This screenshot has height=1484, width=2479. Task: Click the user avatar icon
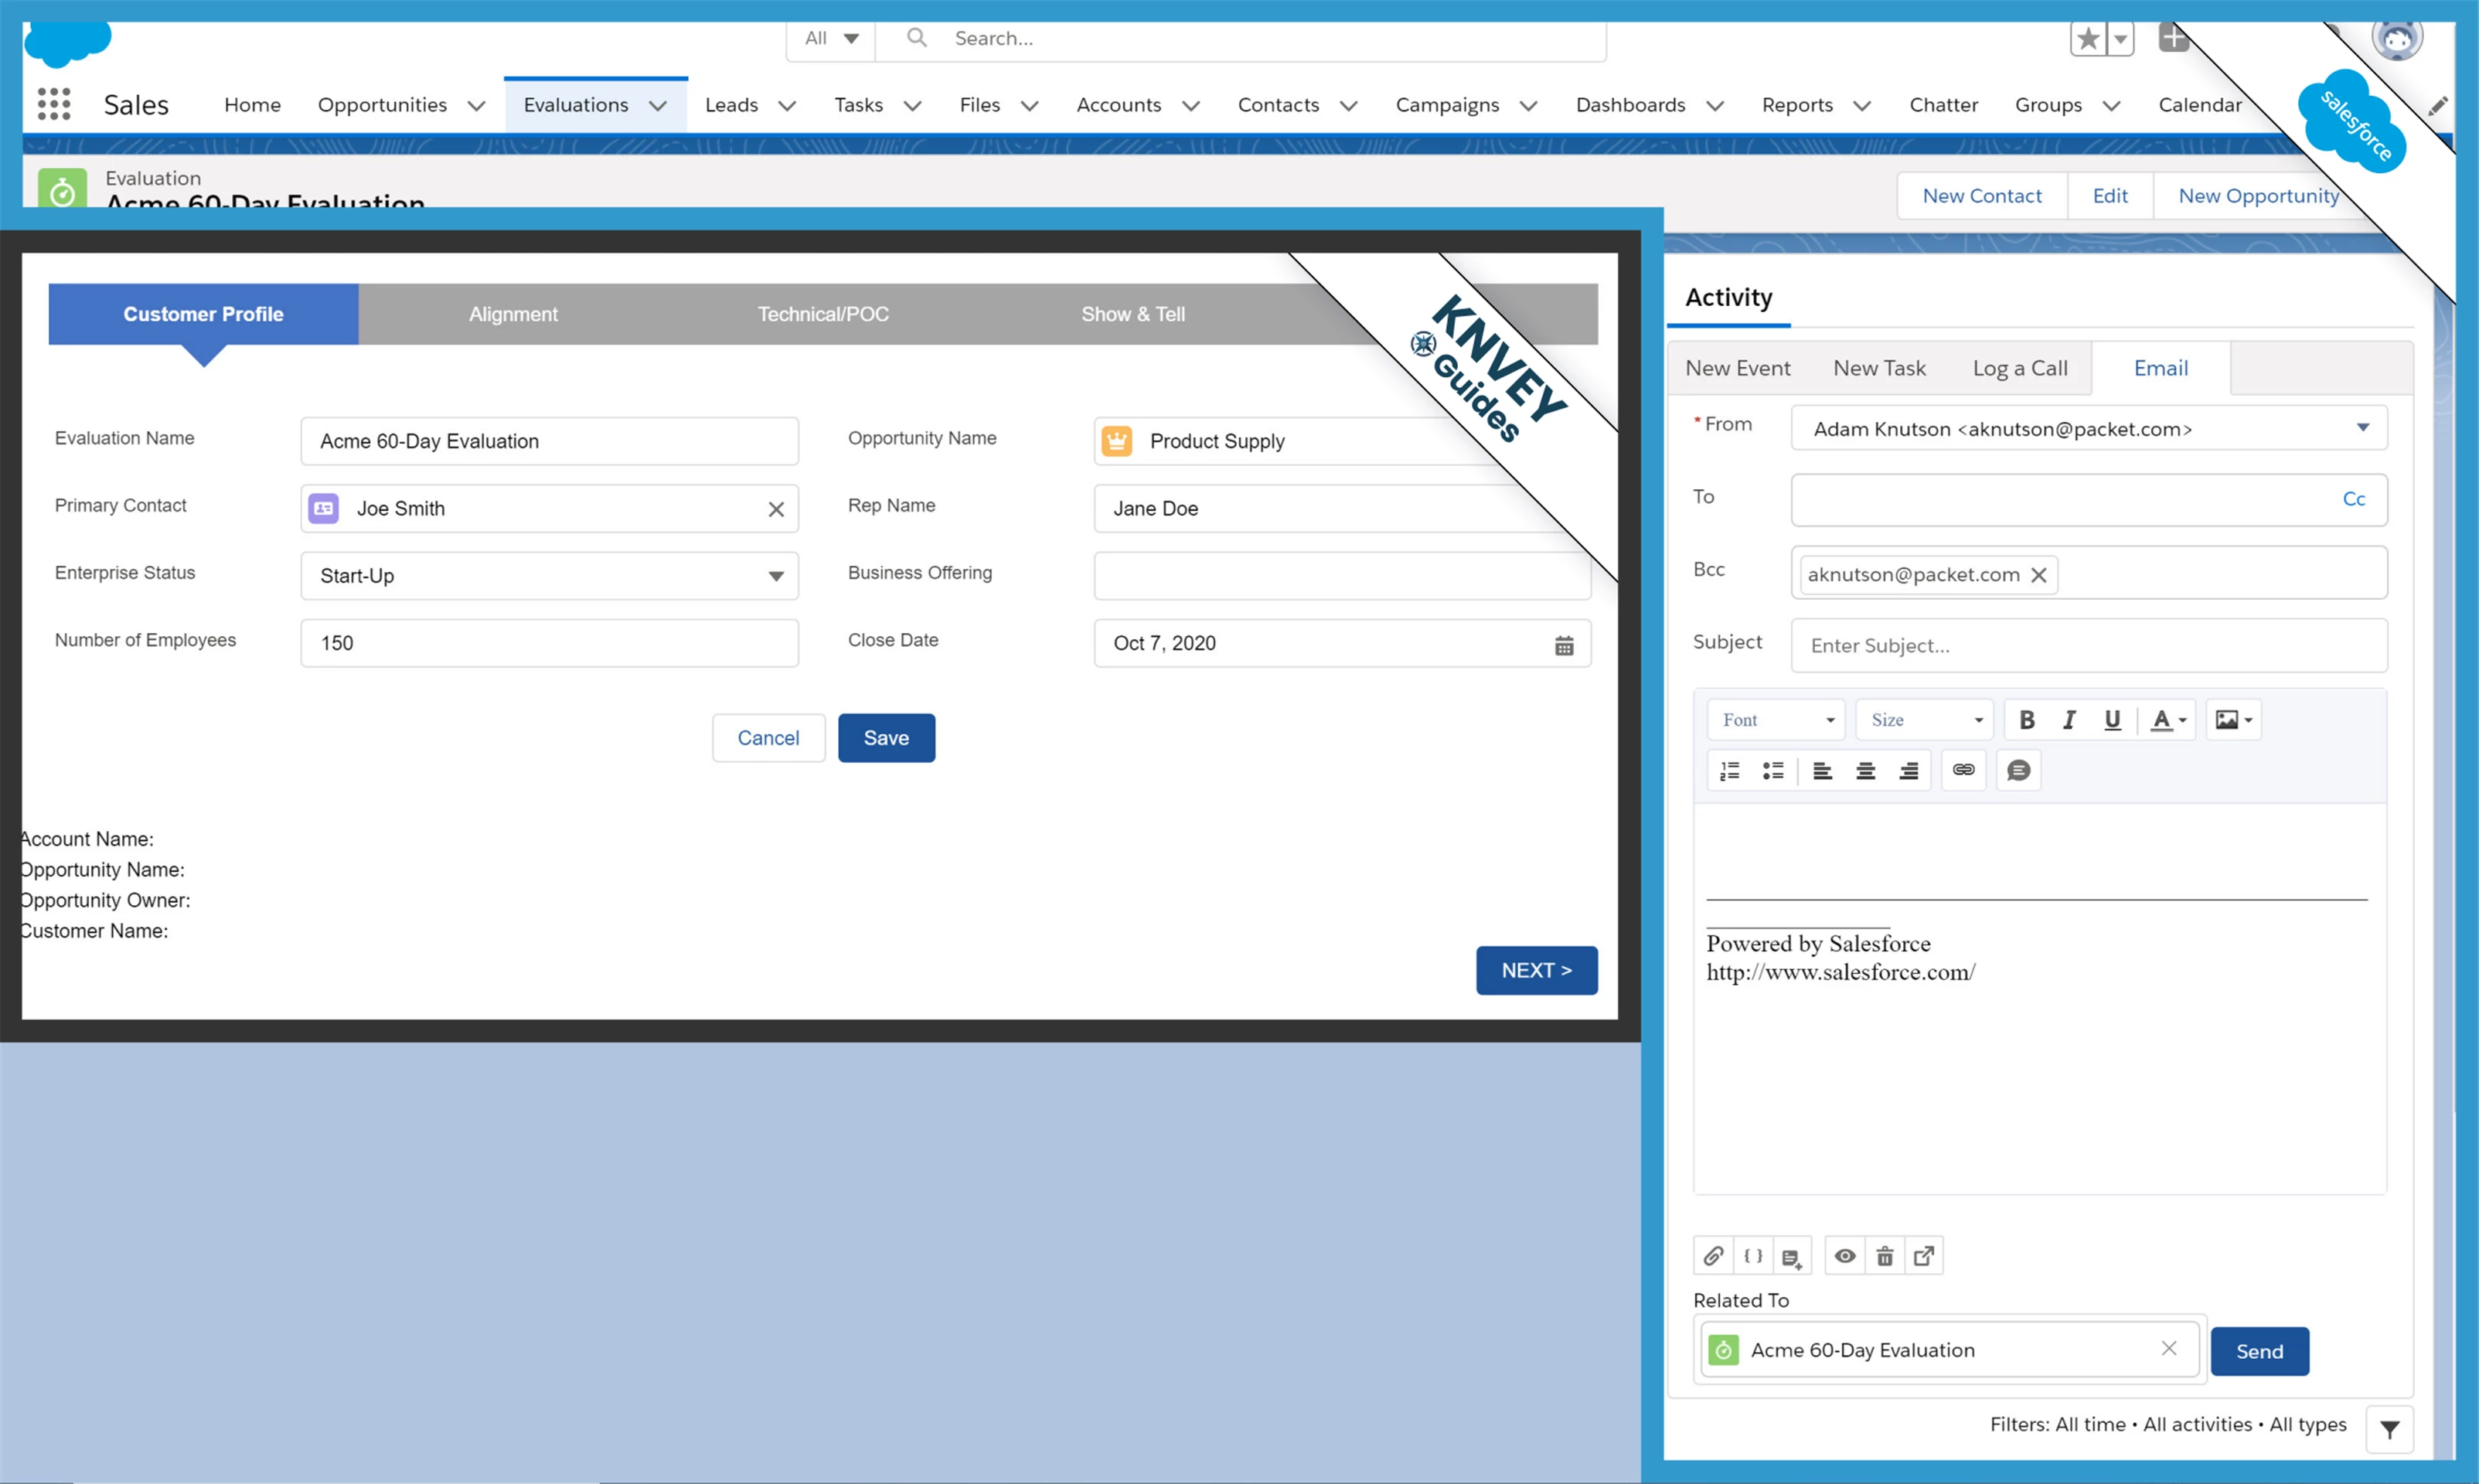2396,39
